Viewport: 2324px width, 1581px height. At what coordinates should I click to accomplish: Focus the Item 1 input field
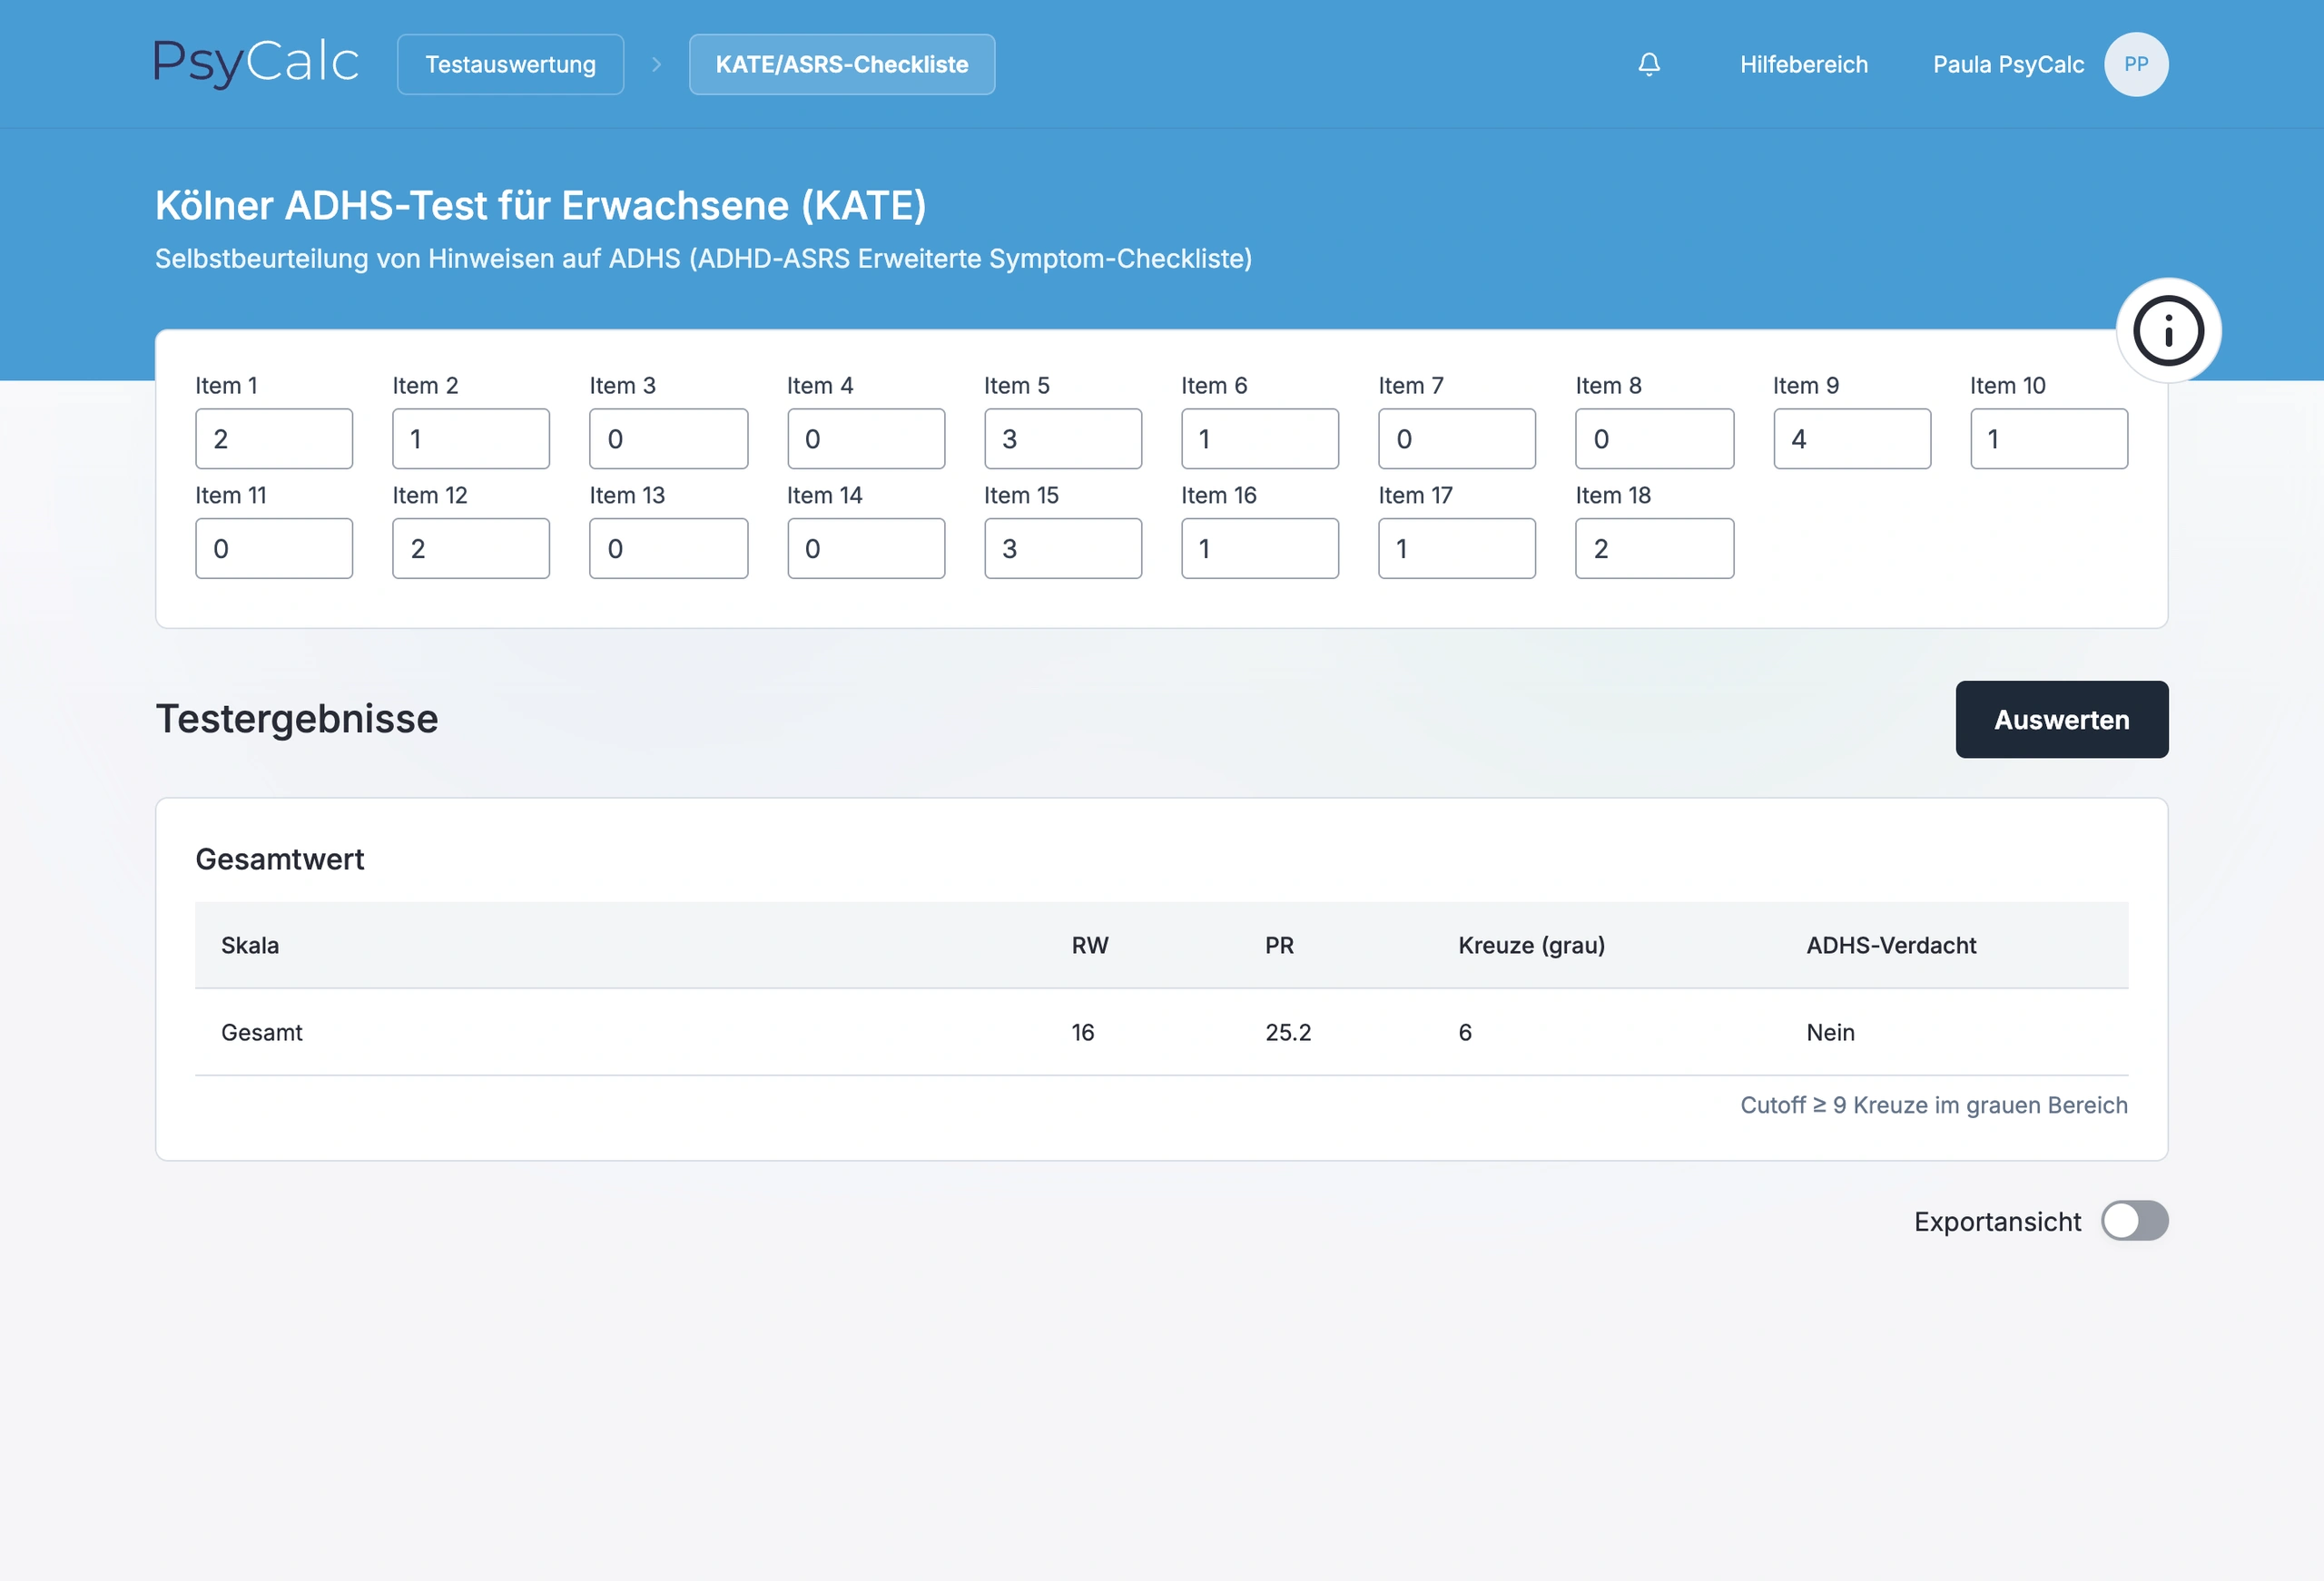(274, 438)
